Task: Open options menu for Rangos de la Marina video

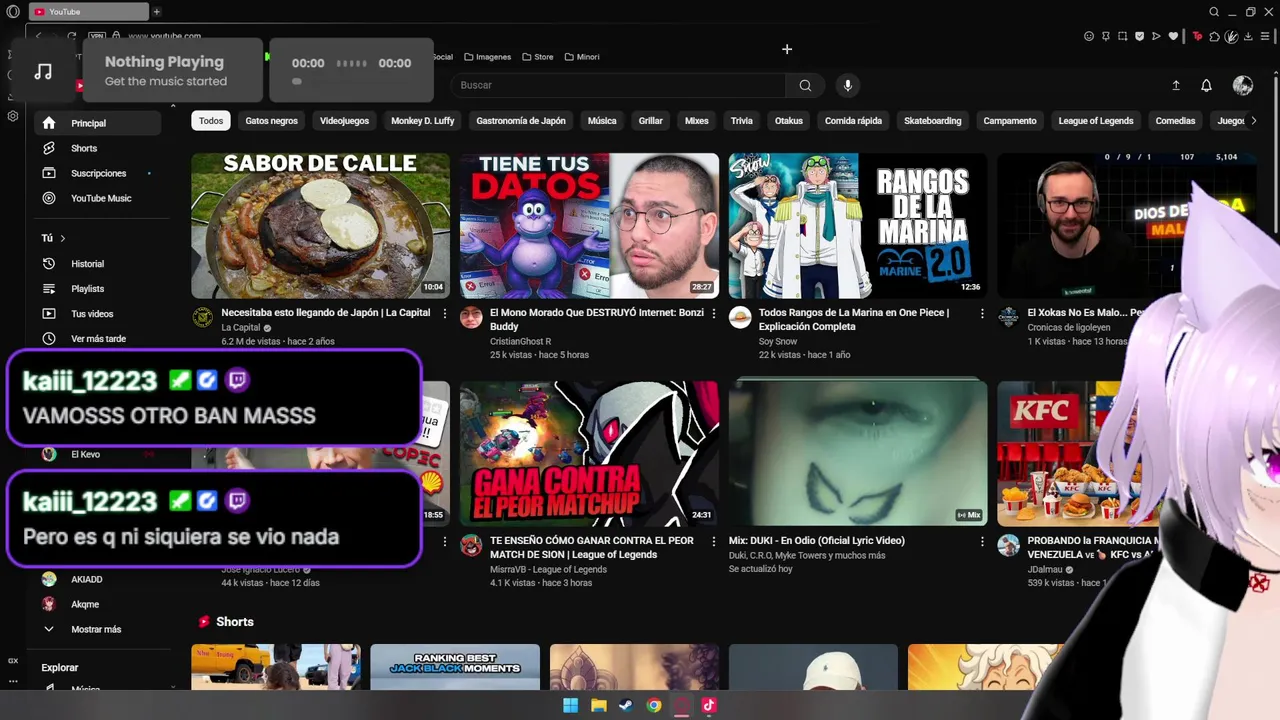Action: (x=982, y=313)
